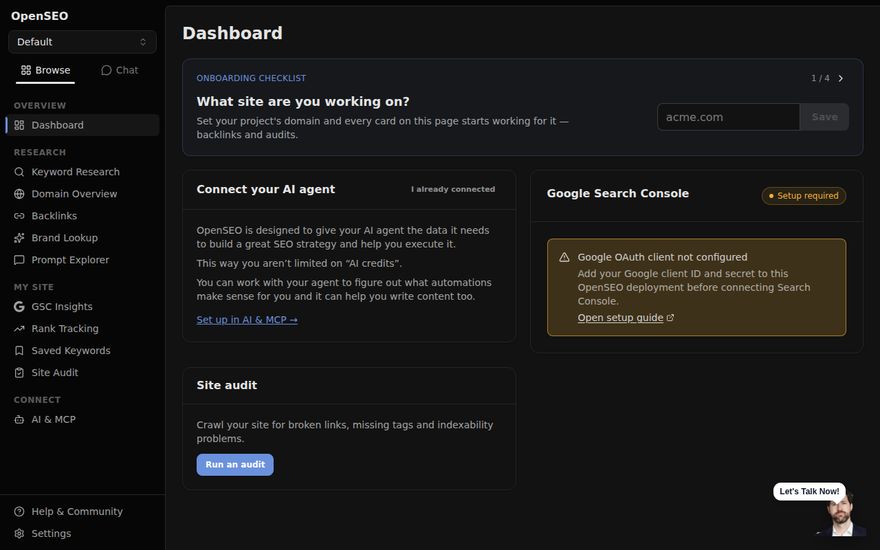This screenshot has width=880, height=550.
Task: Click the AI & MCP robot icon
Action: click(19, 419)
